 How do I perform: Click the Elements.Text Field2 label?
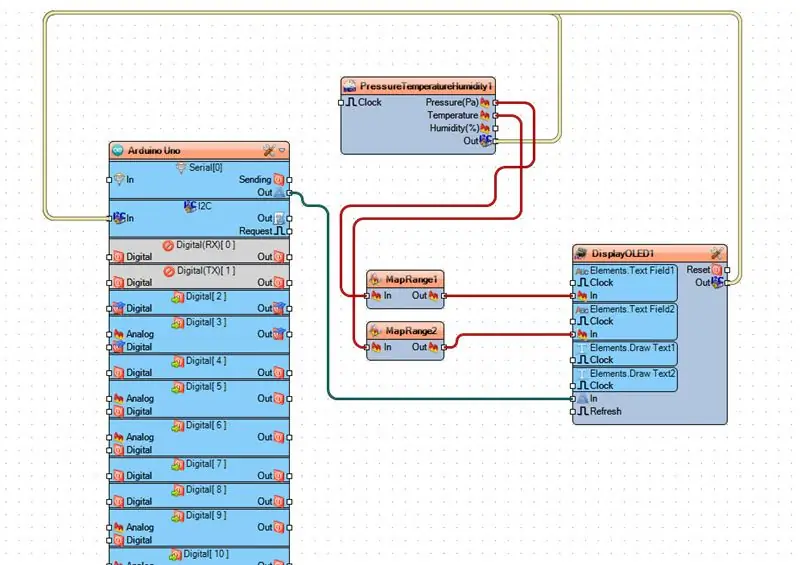632,309
